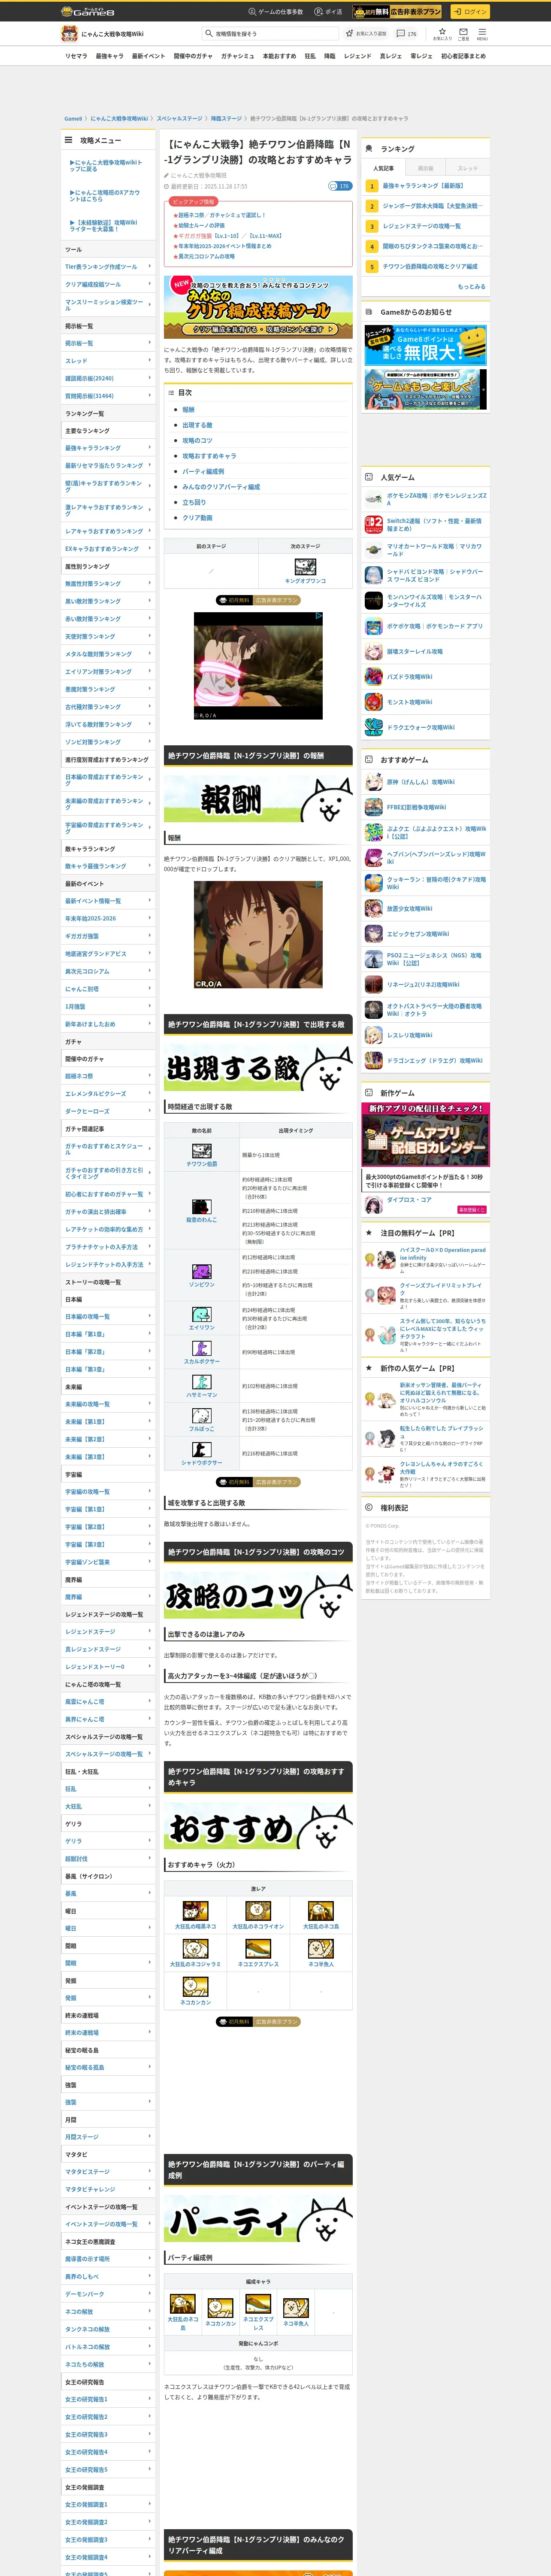Screen dimensions: 551x2576
Task: Select 降臨 in the navigation bar
Action: (330, 56)
